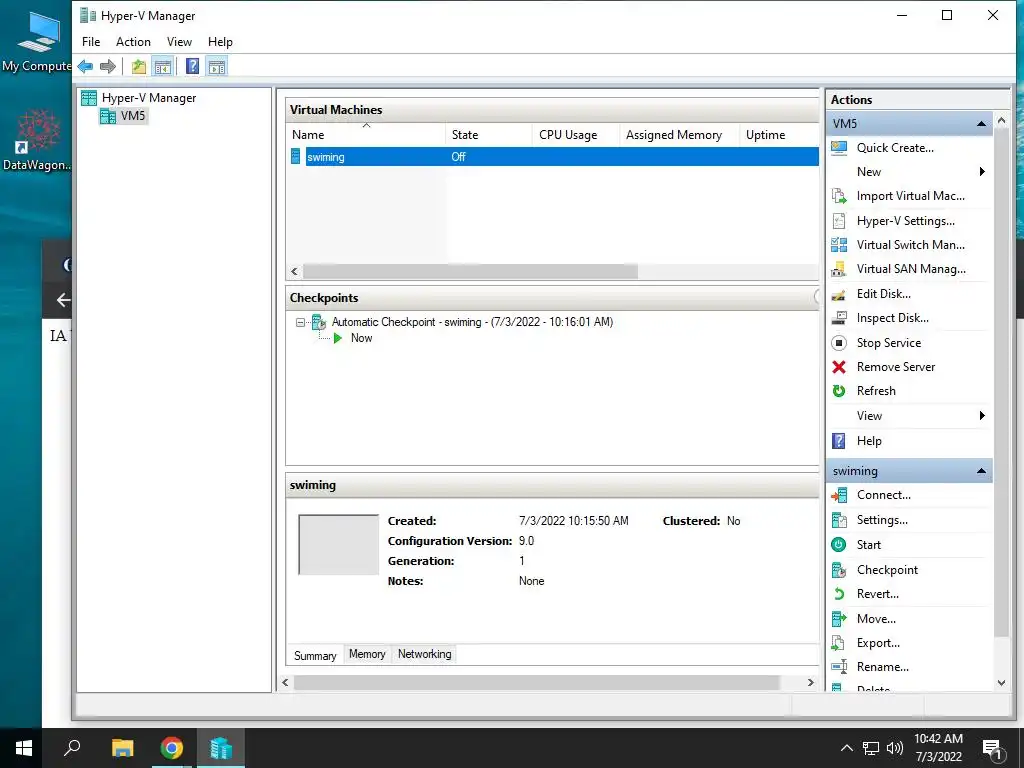Open Import Virtual Machine action
Screen dimensions: 1024x768
[x=910, y=196]
